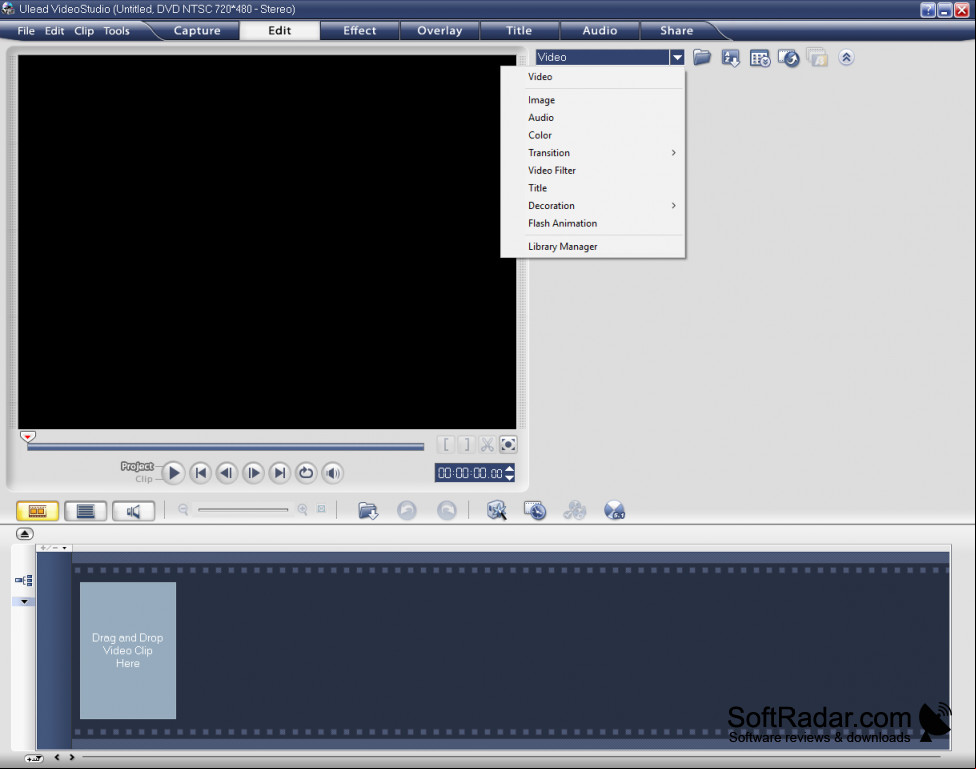Enlarge the preview window icon
This screenshot has height=769, width=976.
[508, 445]
